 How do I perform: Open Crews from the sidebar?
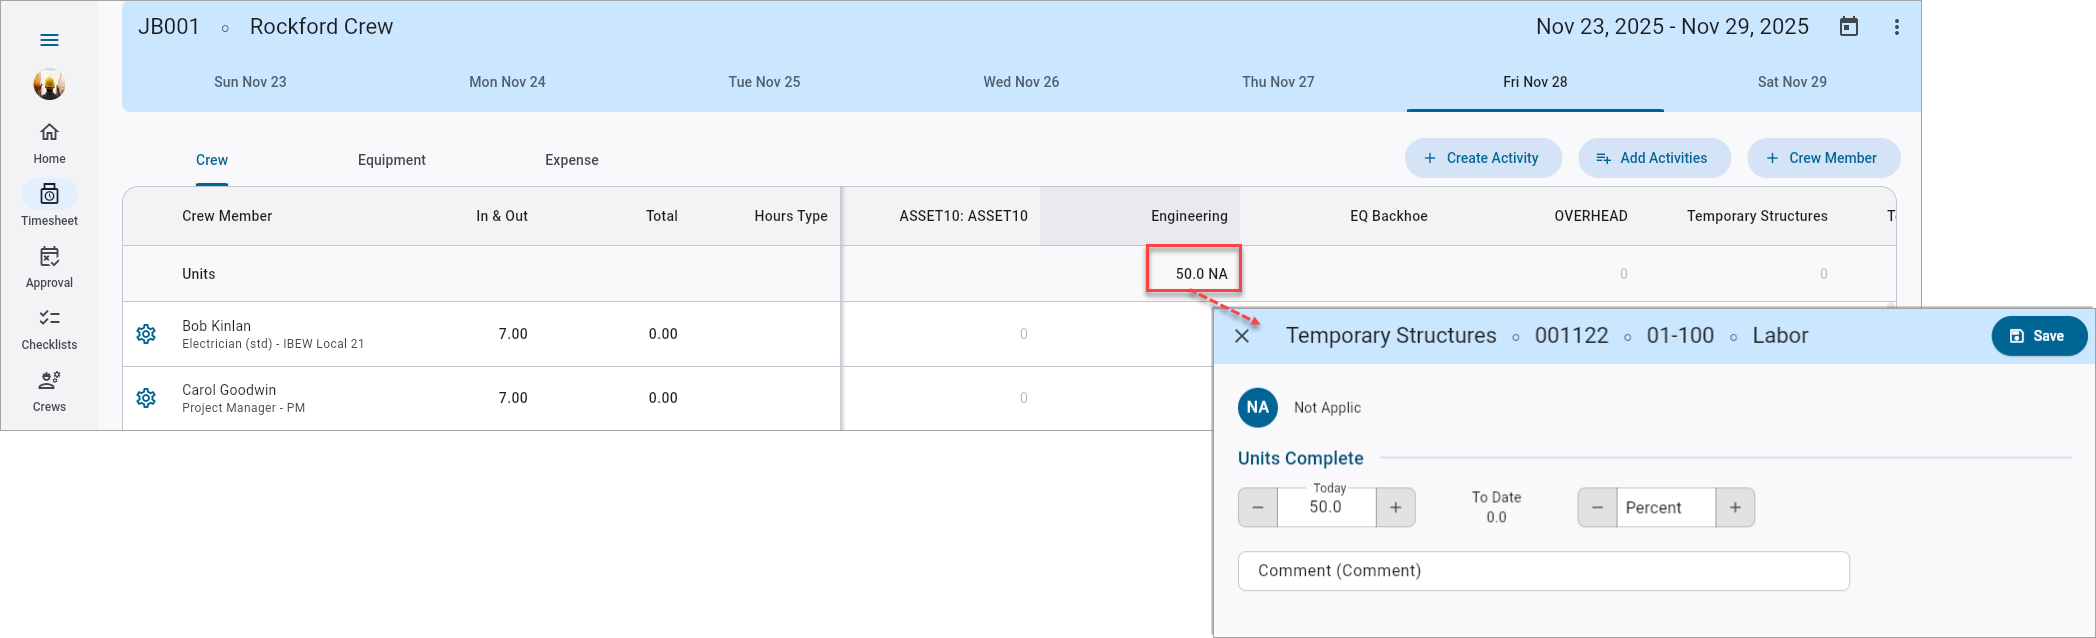pyautogui.click(x=49, y=391)
